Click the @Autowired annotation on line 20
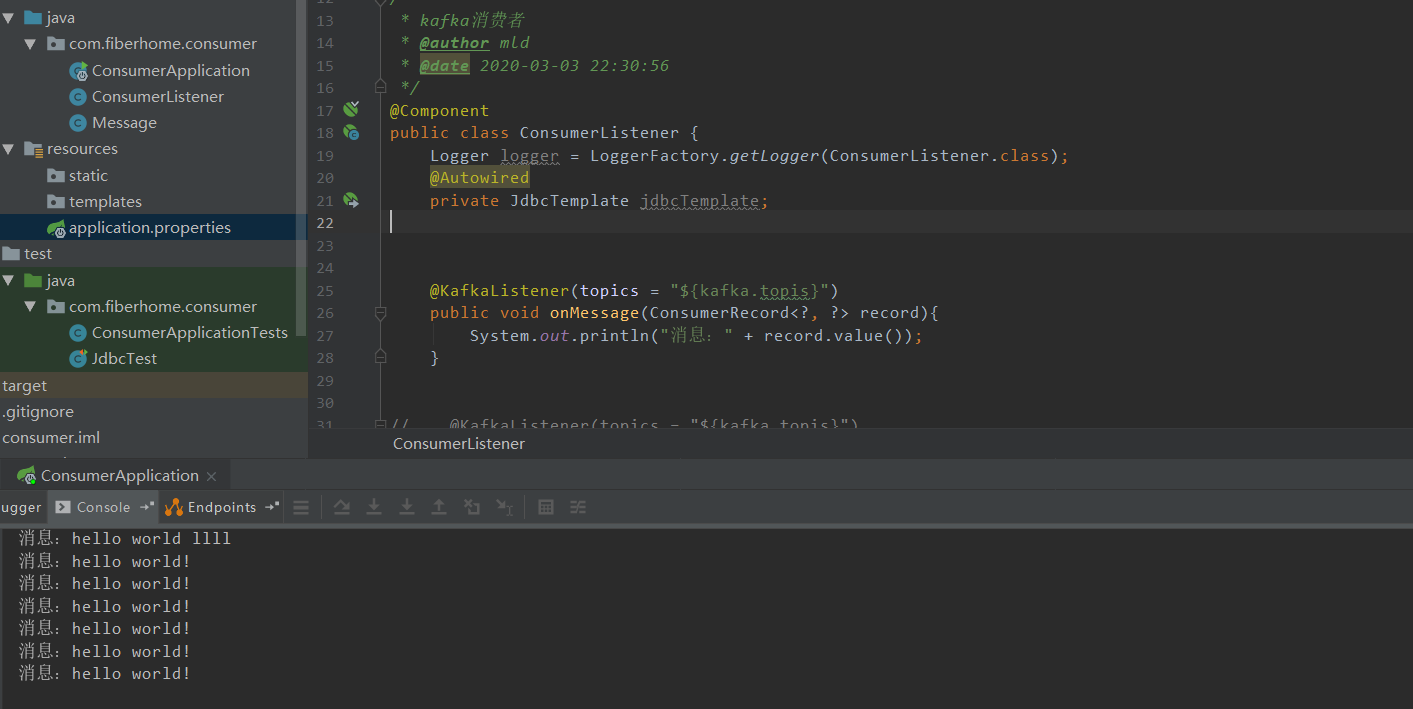This screenshot has height=709, width=1413. (x=479, y=178)
